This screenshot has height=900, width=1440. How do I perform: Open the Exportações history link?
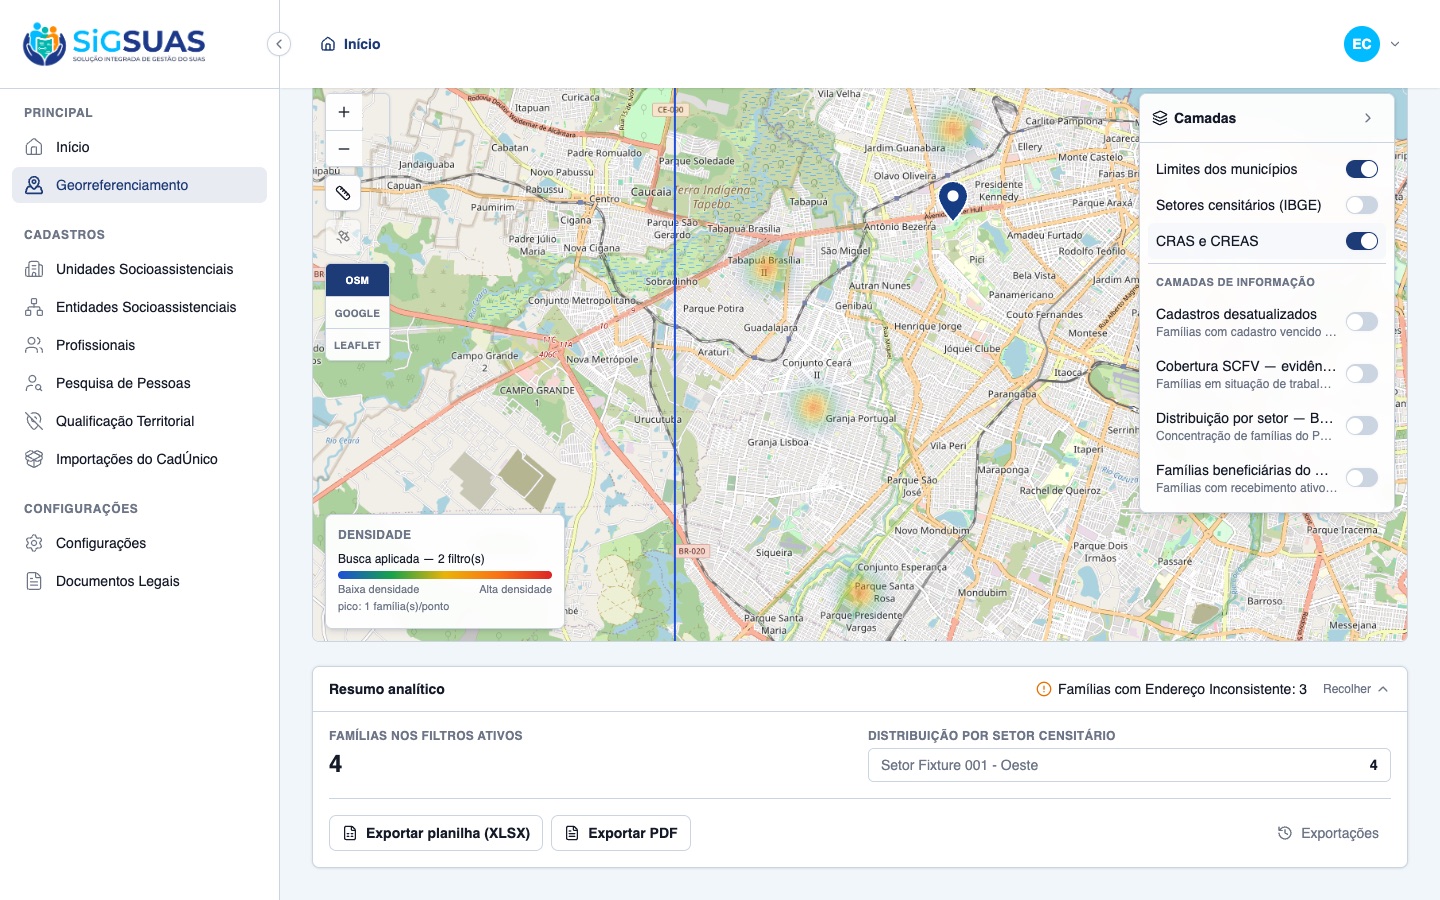pos(1328,833)
